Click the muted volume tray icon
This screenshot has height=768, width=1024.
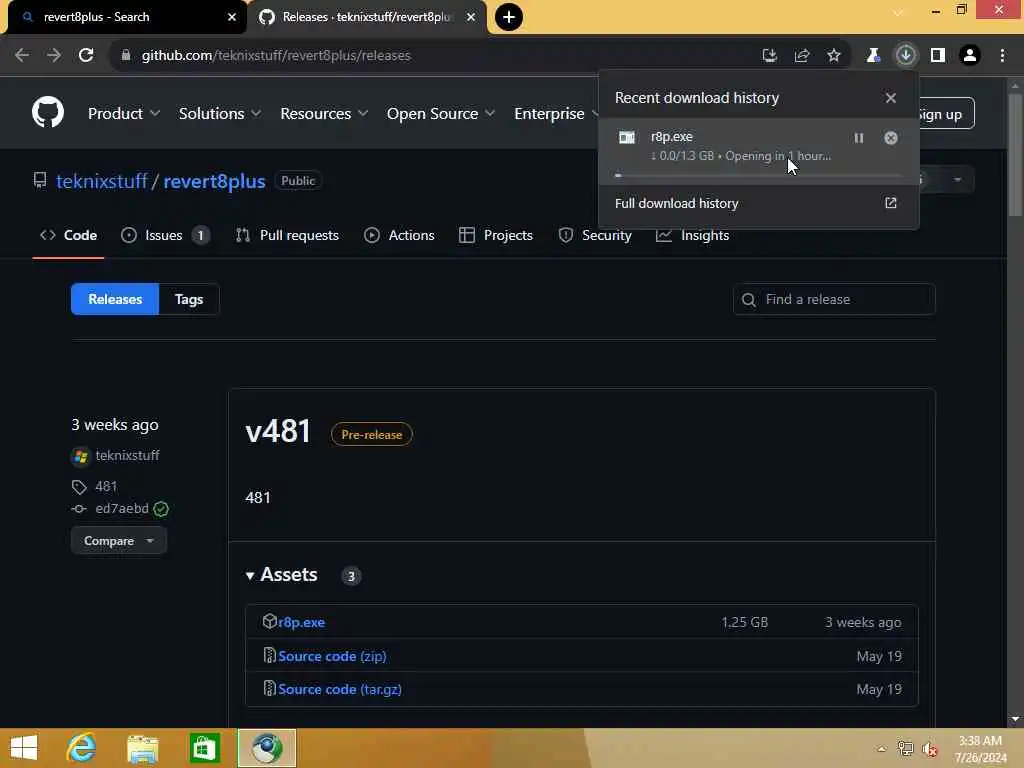[x=930, y=748]
